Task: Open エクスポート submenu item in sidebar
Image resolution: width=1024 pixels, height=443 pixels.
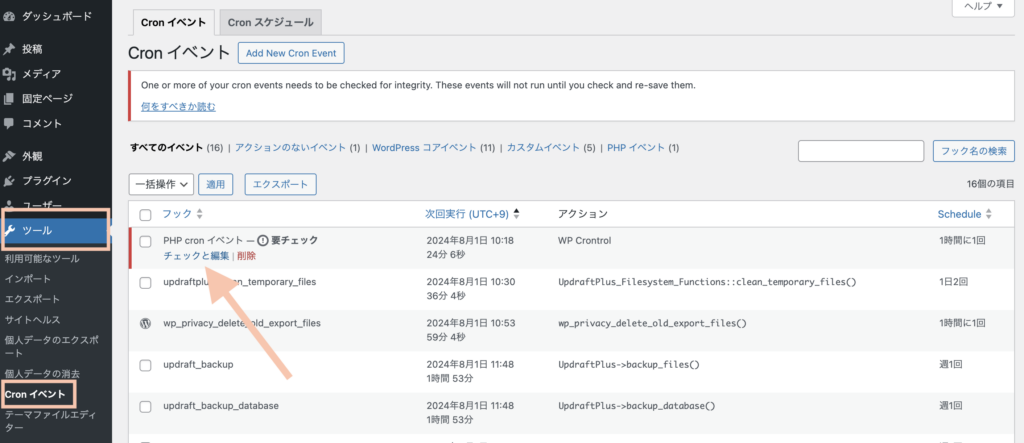Action: (x=32, y=299)
